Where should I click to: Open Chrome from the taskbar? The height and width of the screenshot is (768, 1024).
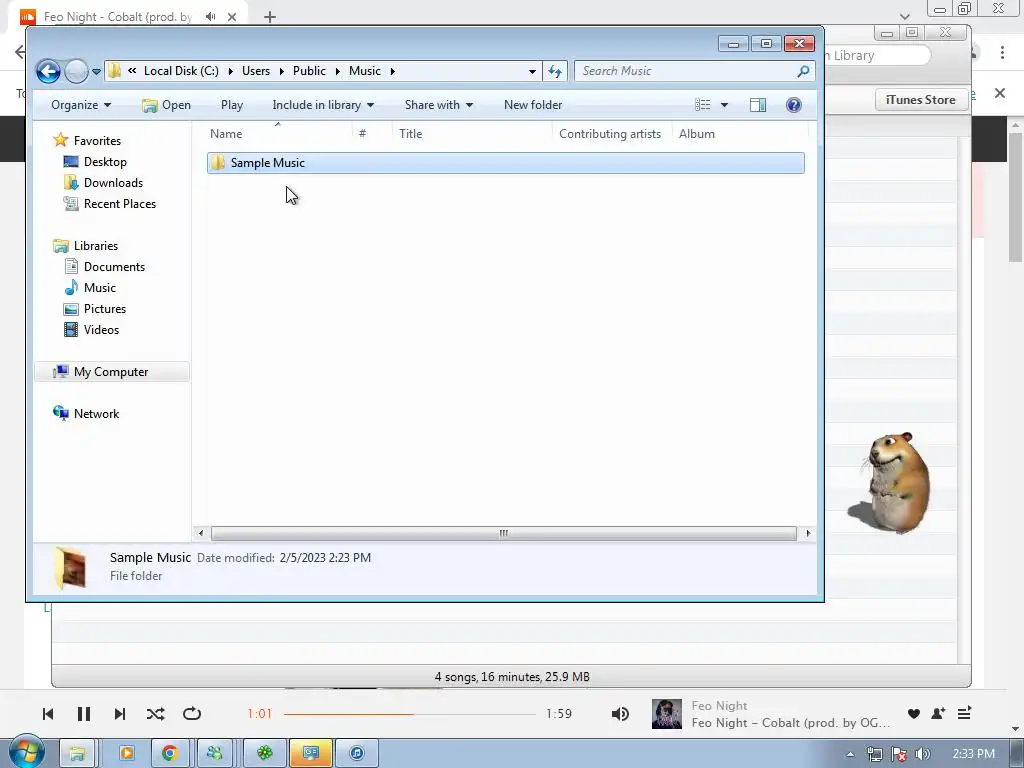[x=170, y=753]
